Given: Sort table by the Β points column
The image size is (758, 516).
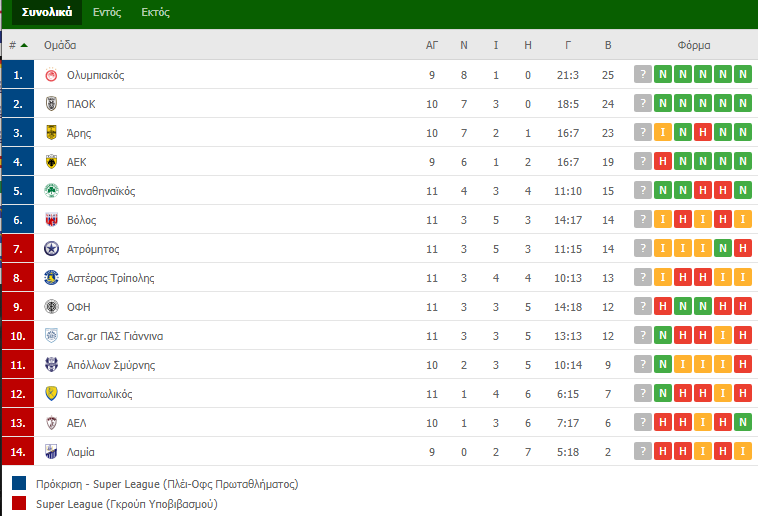Looking at the screenshot, I should [608, 45].
